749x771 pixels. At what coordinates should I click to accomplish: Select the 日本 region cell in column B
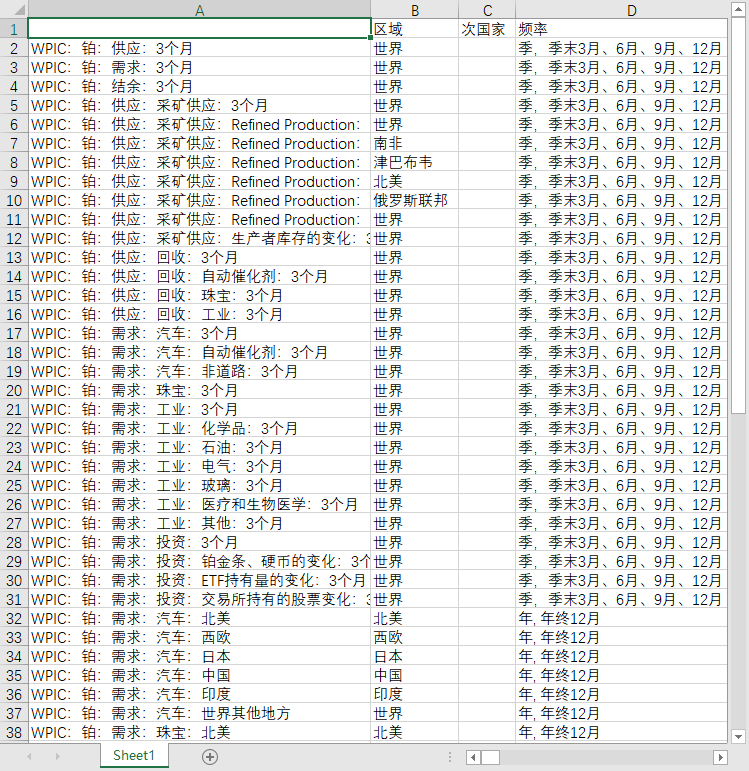(415, 656)
